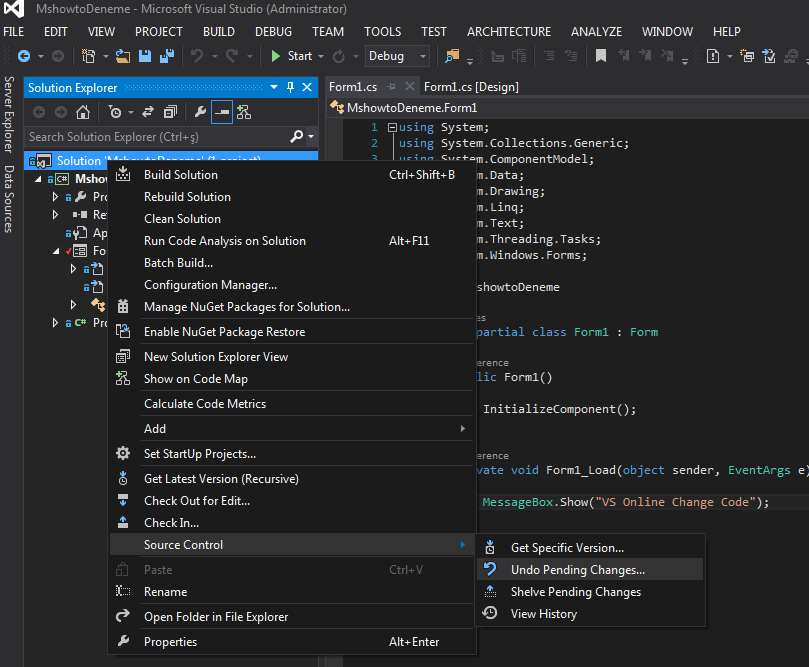Toggle bookmark using the bookmark icon
Viewport: 809px width, 667px height.
pos(601,56)
